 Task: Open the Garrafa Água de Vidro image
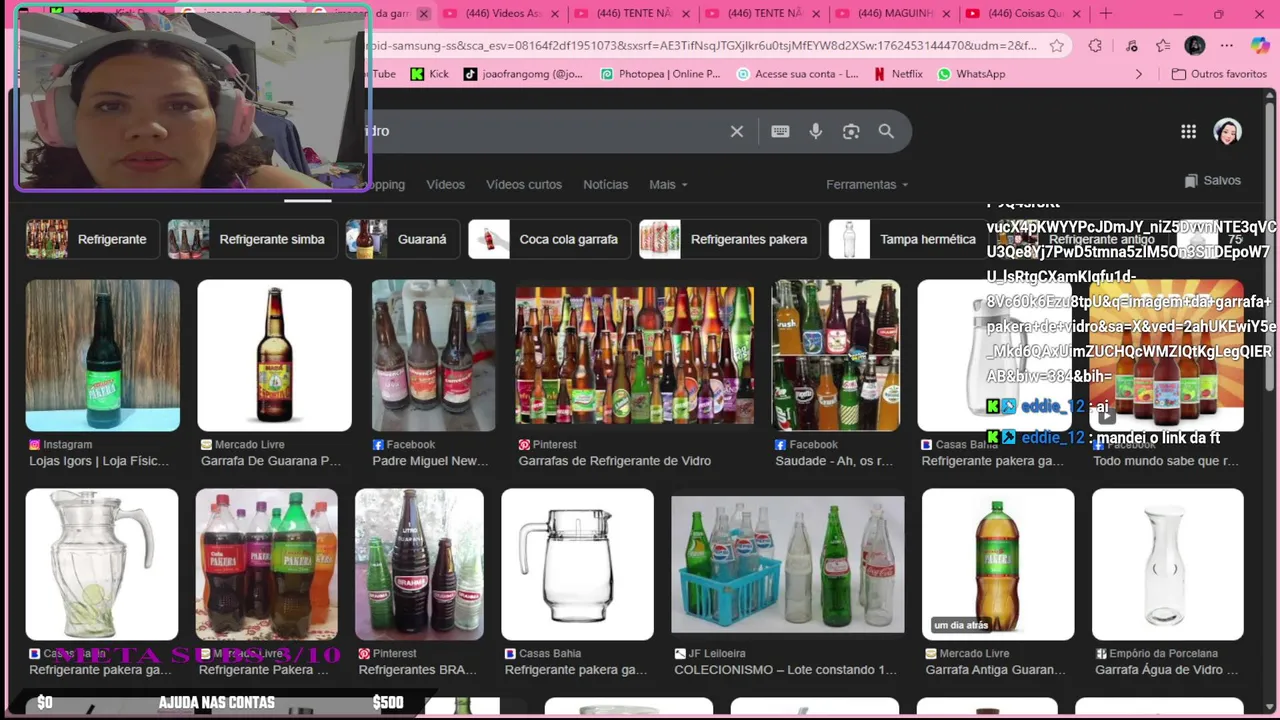[1167, 564]
